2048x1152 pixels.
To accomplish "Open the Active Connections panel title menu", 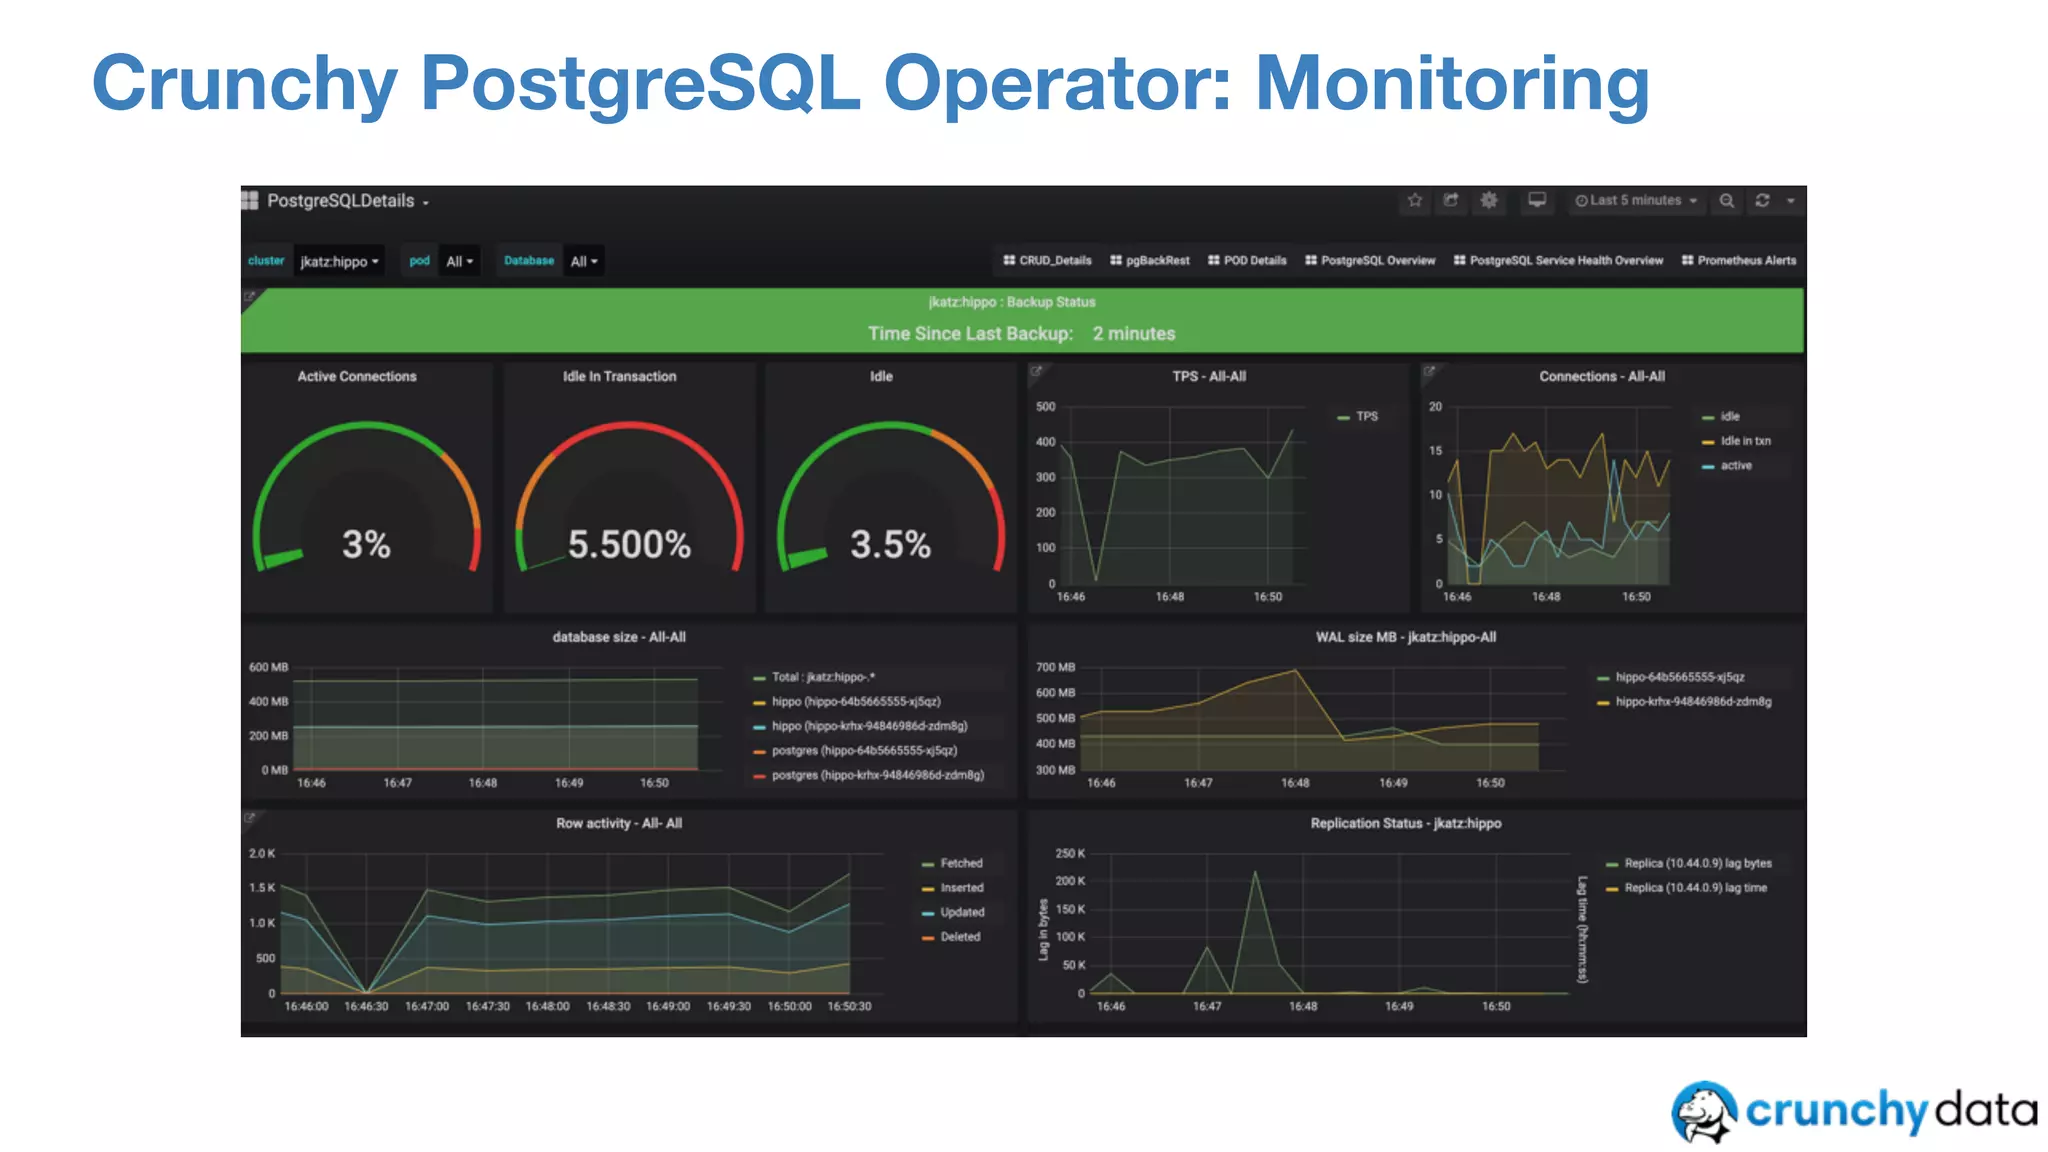I will (357, 377).
